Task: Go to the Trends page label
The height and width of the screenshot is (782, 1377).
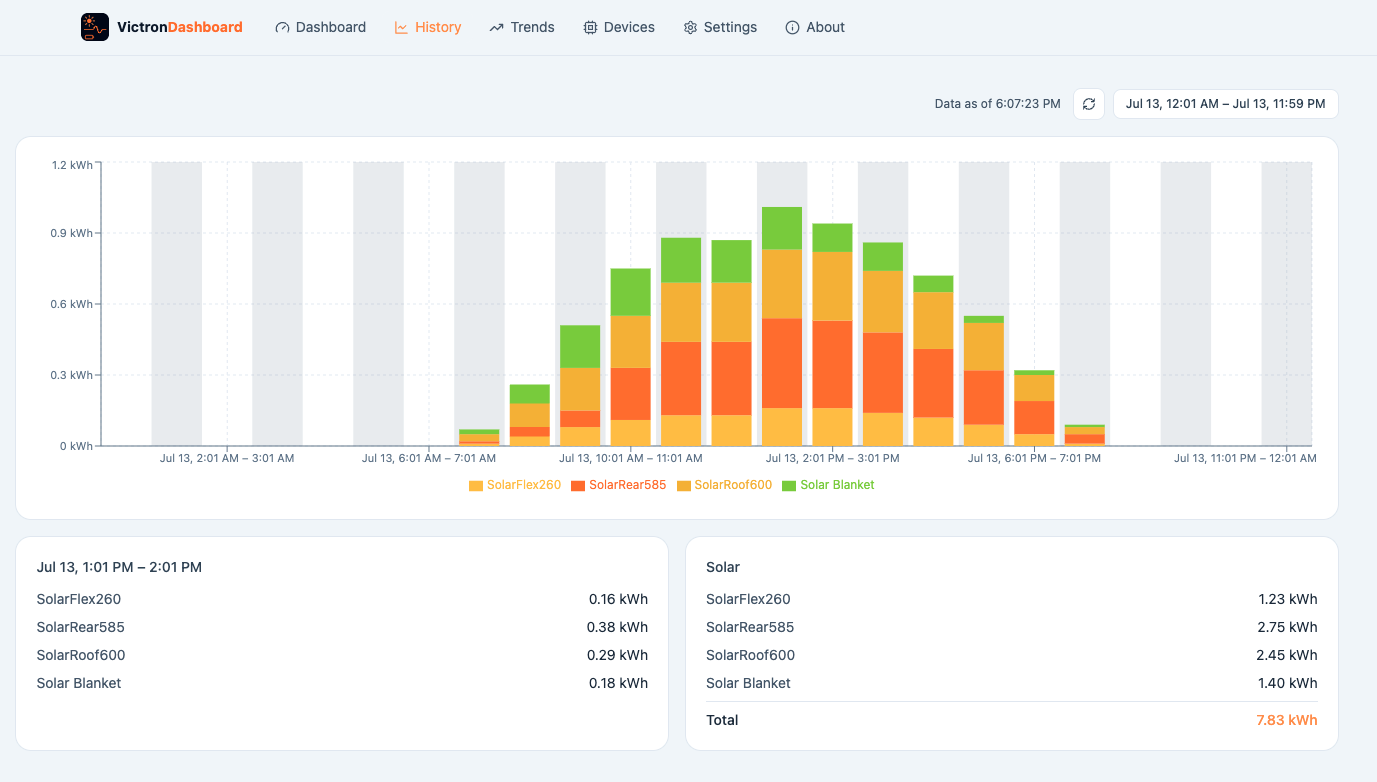Action: point(532,28)
